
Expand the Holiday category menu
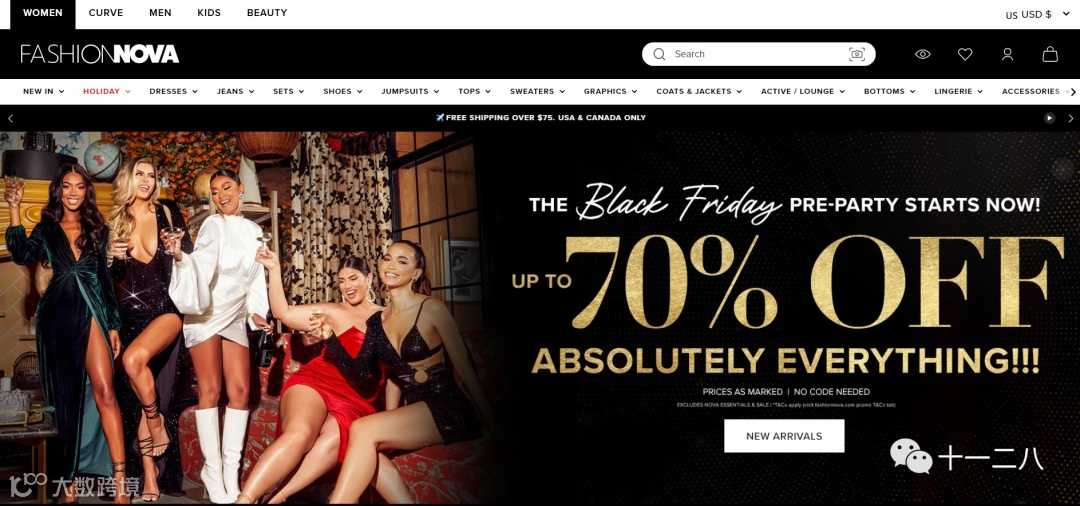(x=107, y=91)
